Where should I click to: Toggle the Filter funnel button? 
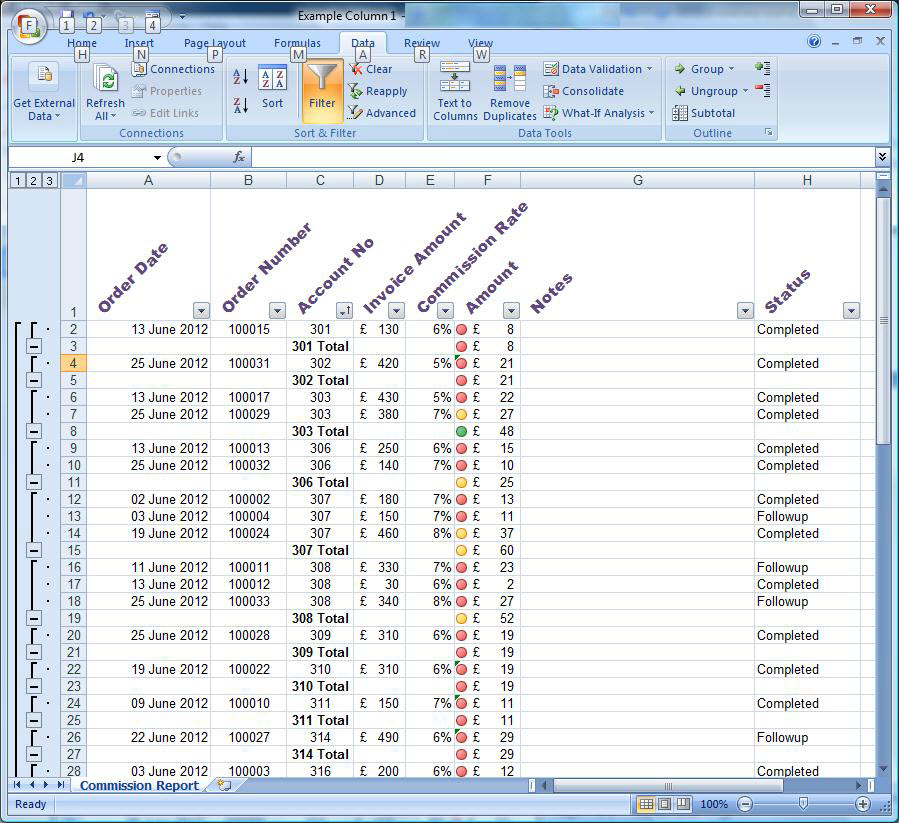(322, 89)
